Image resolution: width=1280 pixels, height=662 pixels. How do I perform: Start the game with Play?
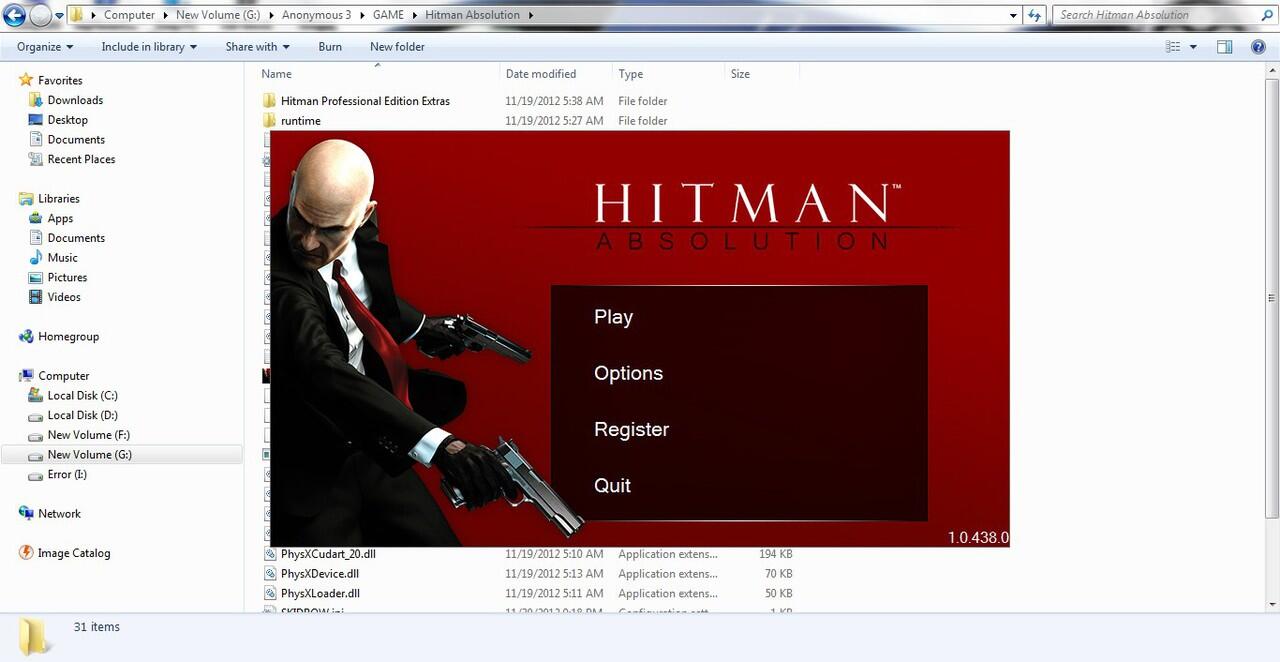click(613, 317)
